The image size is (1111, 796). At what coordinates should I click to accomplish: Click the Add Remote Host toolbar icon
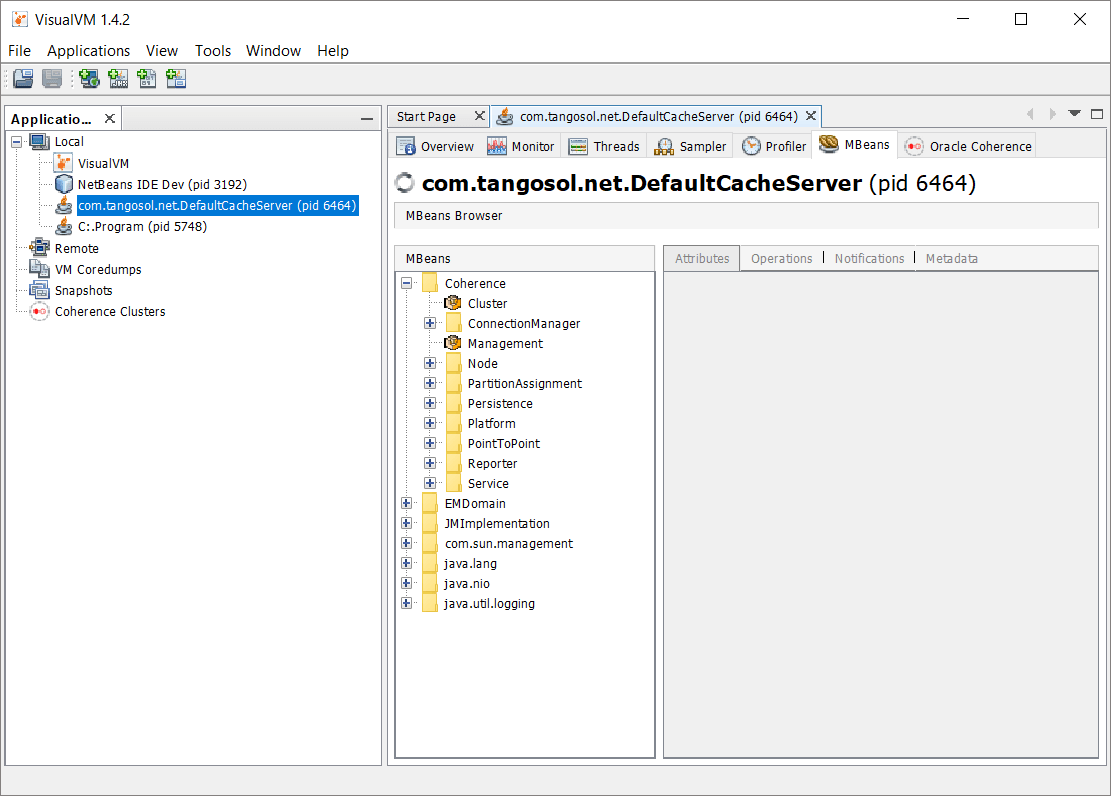coord(89,78)
